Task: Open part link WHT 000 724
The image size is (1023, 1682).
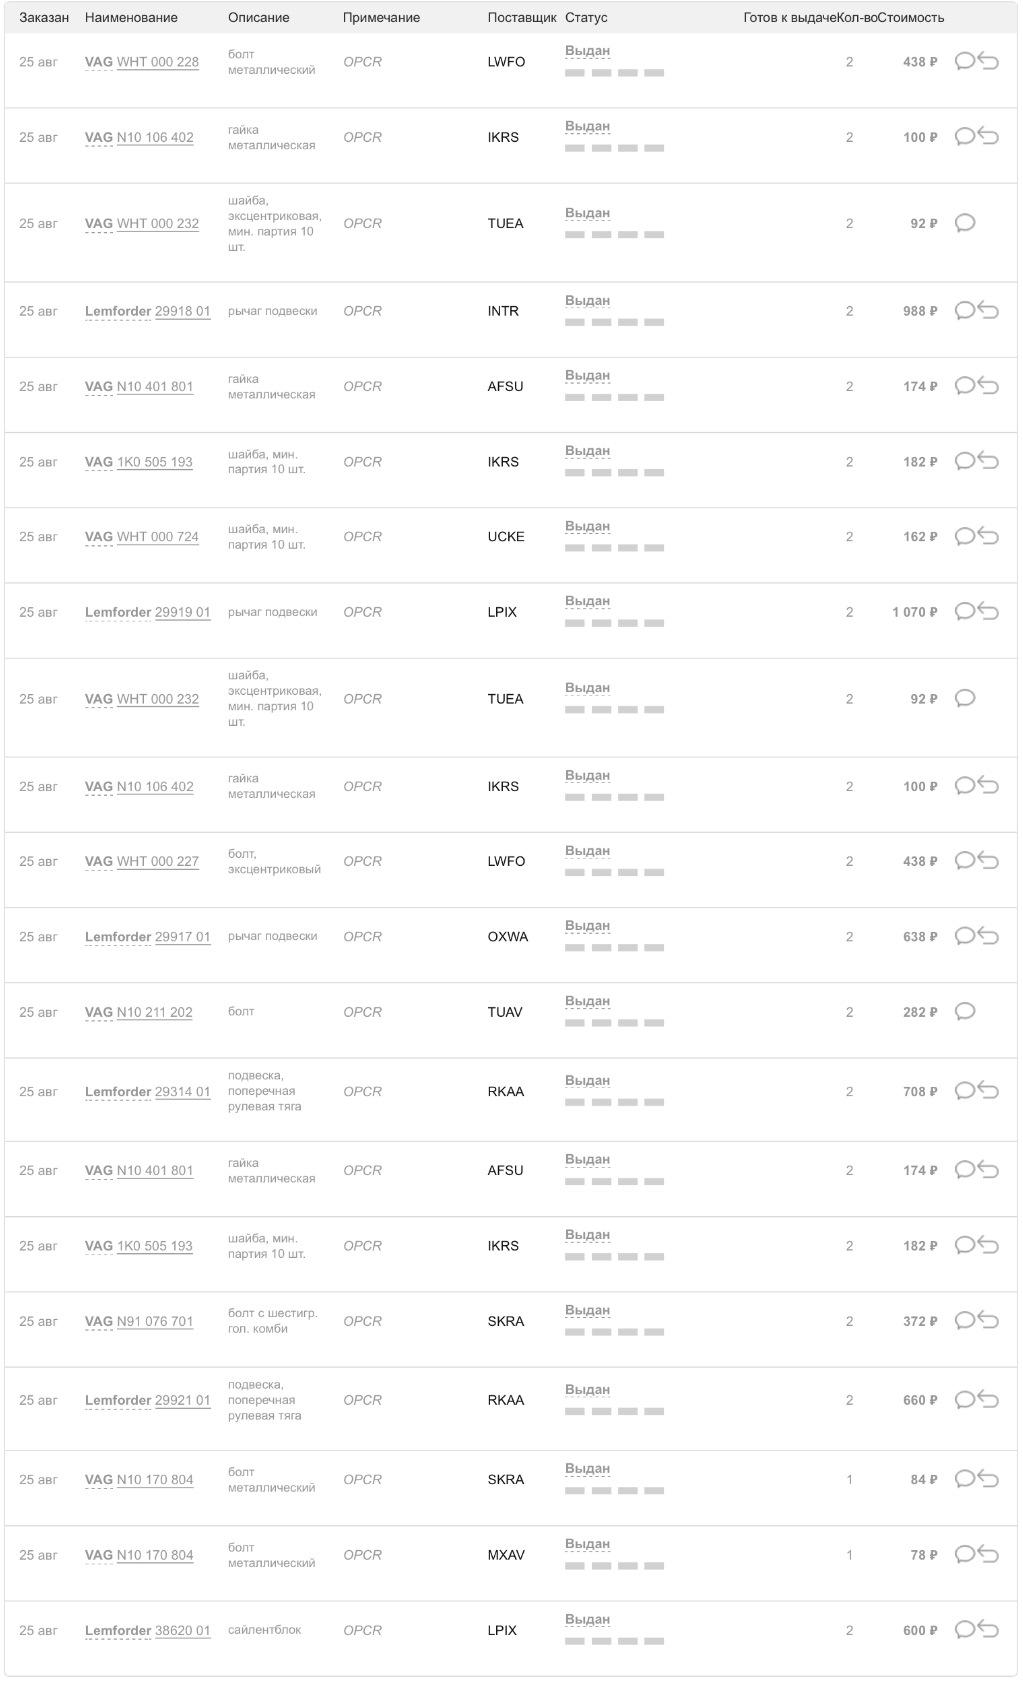Action: point(158,537)
